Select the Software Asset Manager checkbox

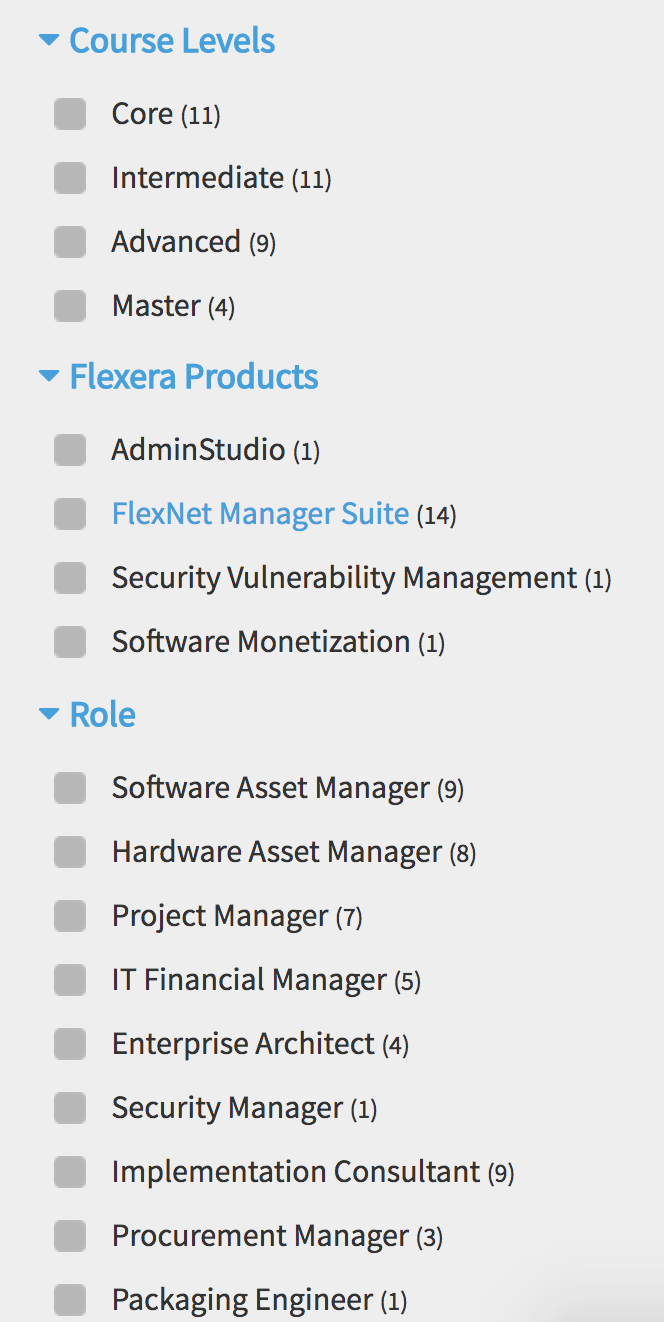pos(70,788)
